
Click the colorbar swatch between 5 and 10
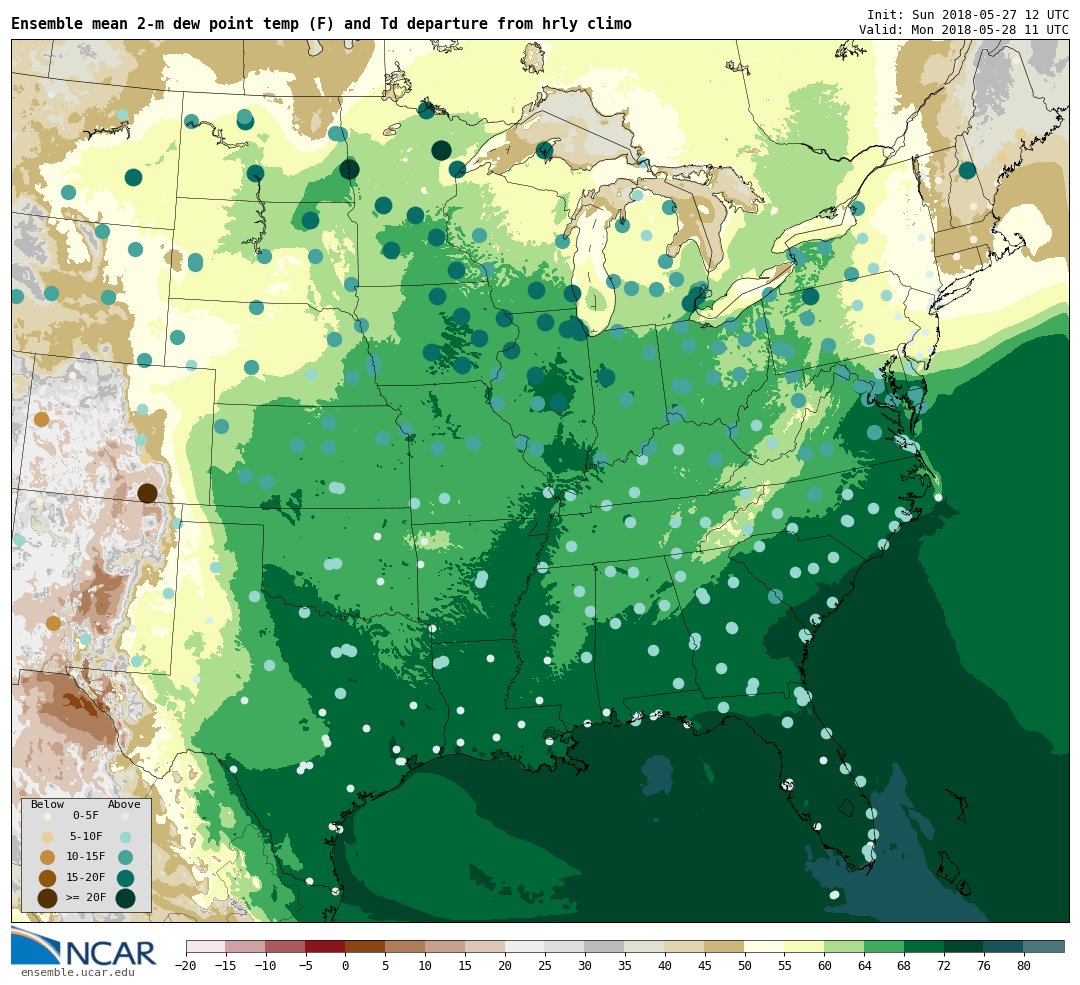(x=405, y=946)
